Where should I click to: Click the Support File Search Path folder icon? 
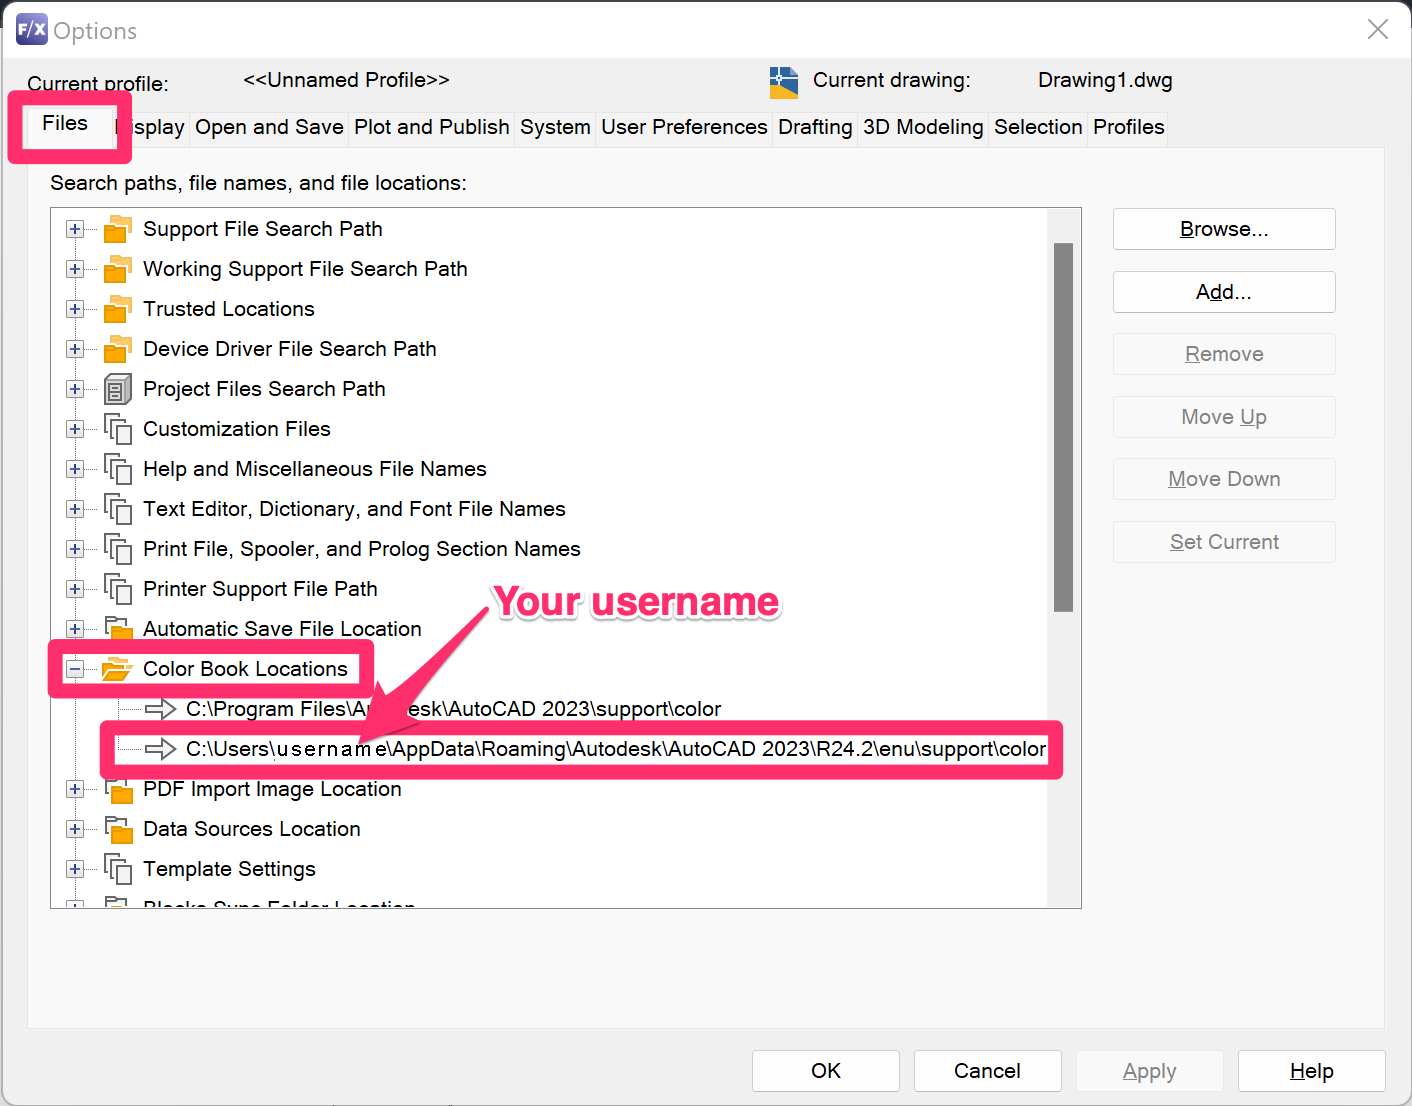(118, 229)
